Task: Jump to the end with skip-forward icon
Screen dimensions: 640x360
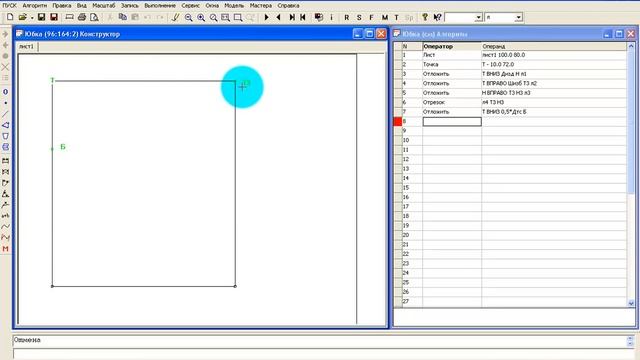Action: point(291,17)
